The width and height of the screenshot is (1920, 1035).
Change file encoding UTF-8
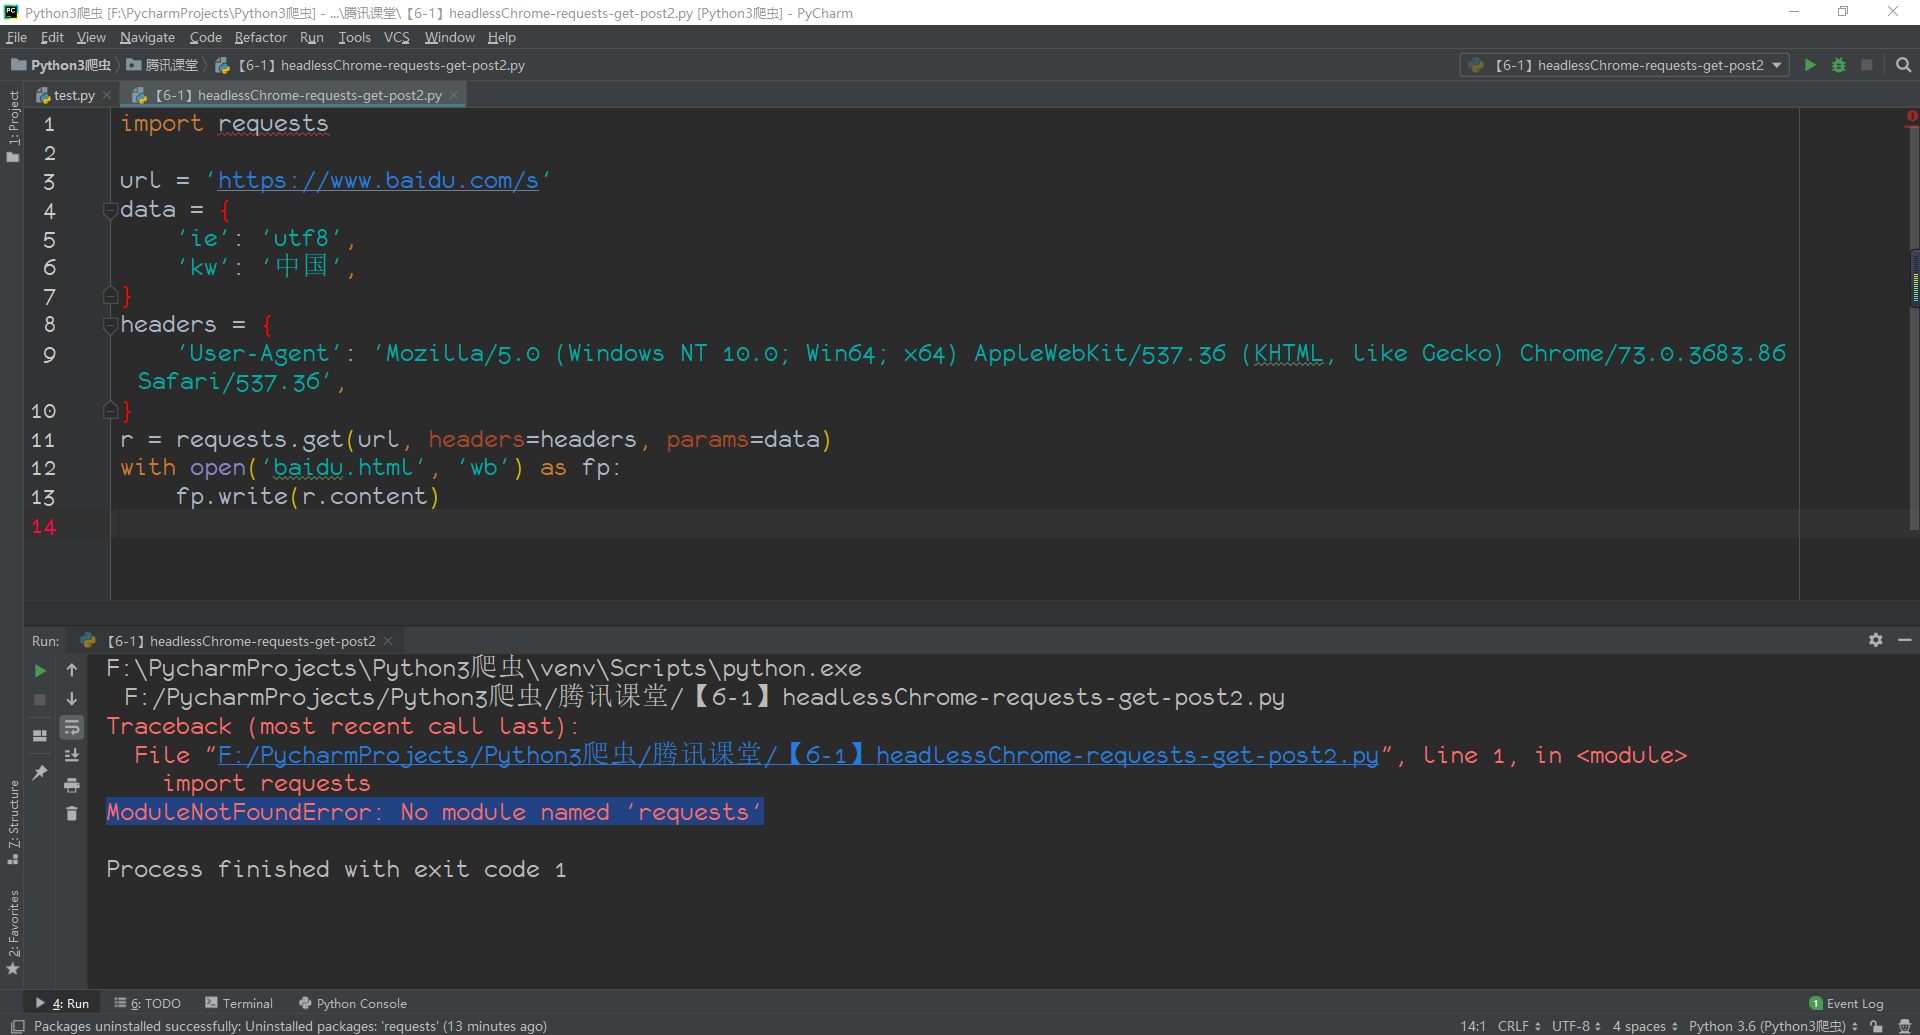[x=1576, y=1026]
